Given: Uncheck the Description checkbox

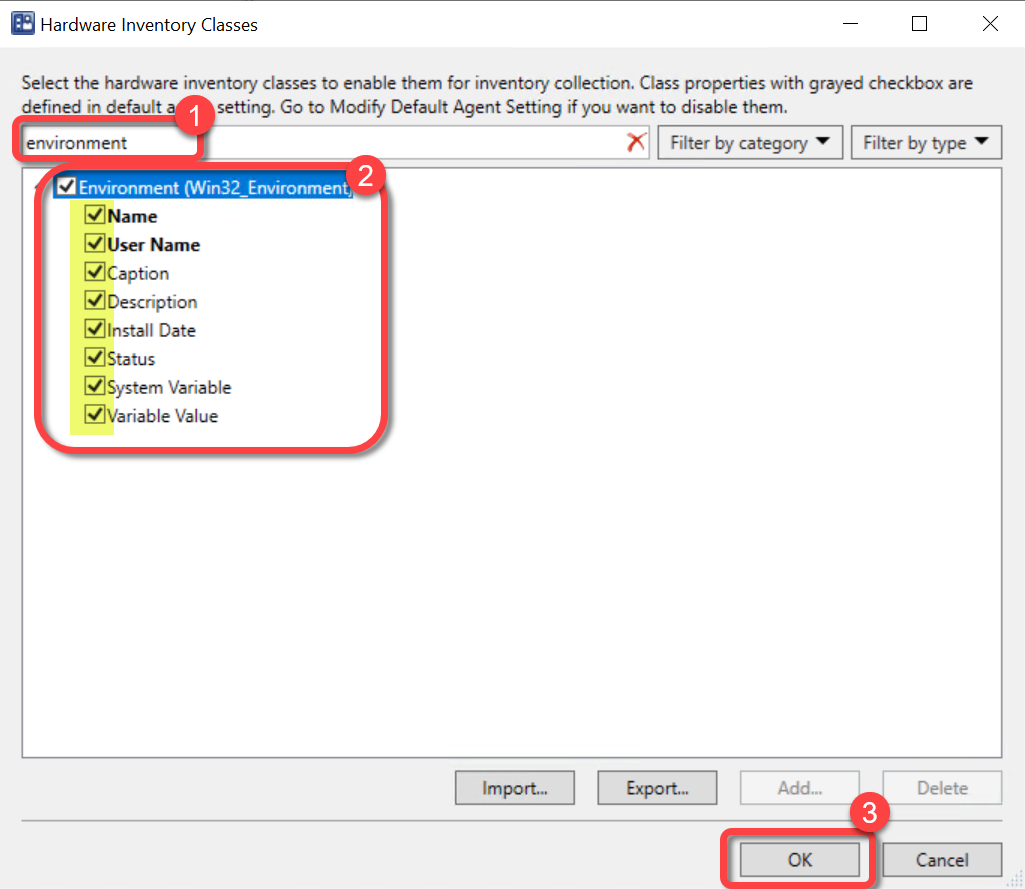Looking at the screenshot, I should pos(95,301).
